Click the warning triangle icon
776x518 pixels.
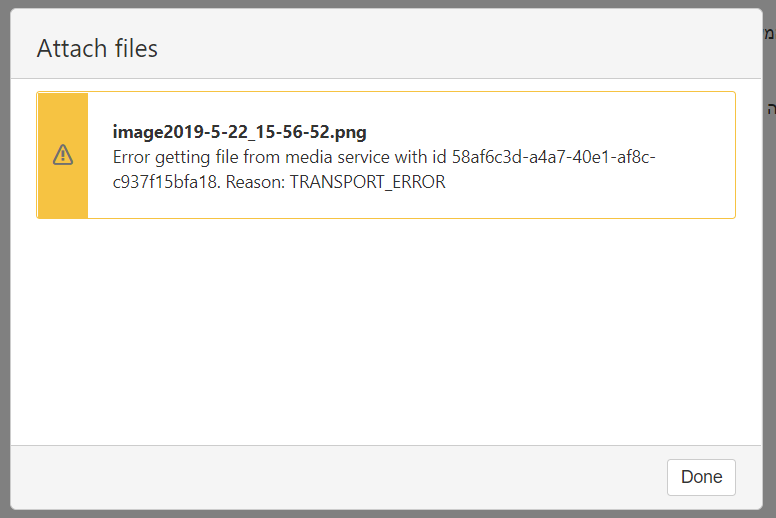click(x=63, y=155)
